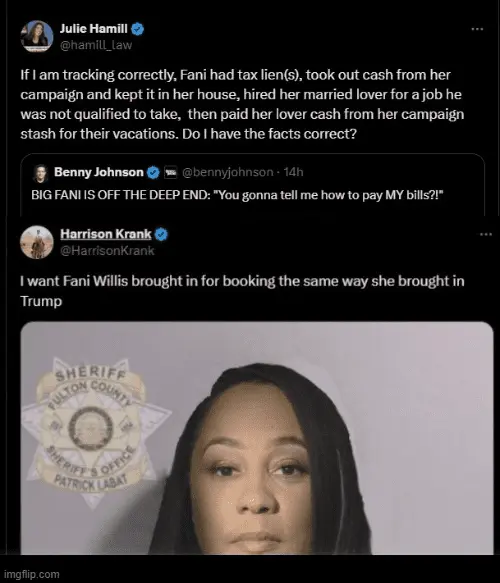Open the quoted Benny Johnson tweet text
The height and width of the screenshot is (583, 500).
point(238,195)
